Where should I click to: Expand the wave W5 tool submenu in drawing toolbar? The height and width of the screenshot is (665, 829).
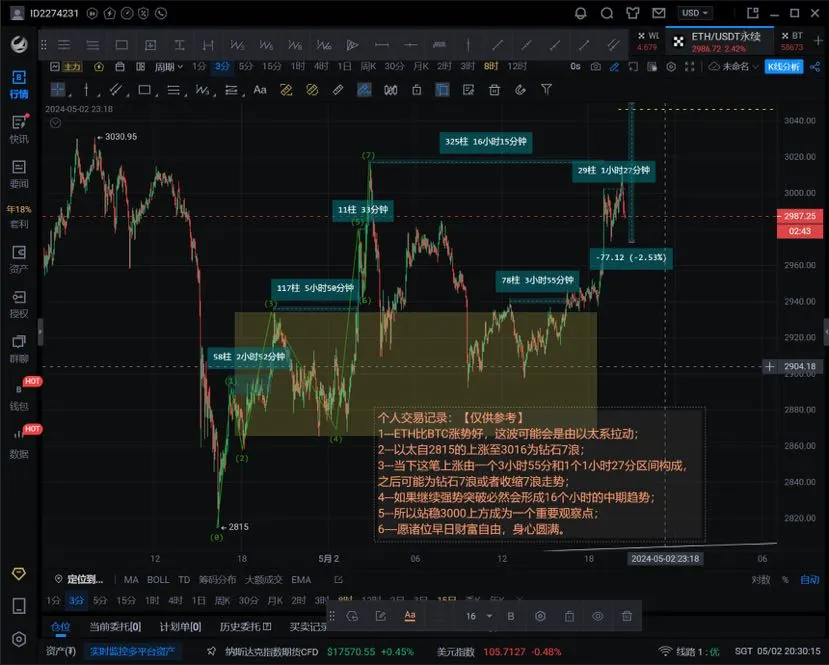(x=215, y=95)
